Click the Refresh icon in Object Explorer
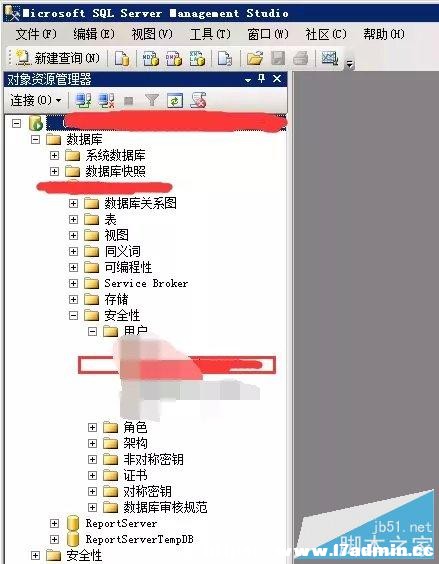The width and height of the screenshot is (439, 564). coord(175,100)
